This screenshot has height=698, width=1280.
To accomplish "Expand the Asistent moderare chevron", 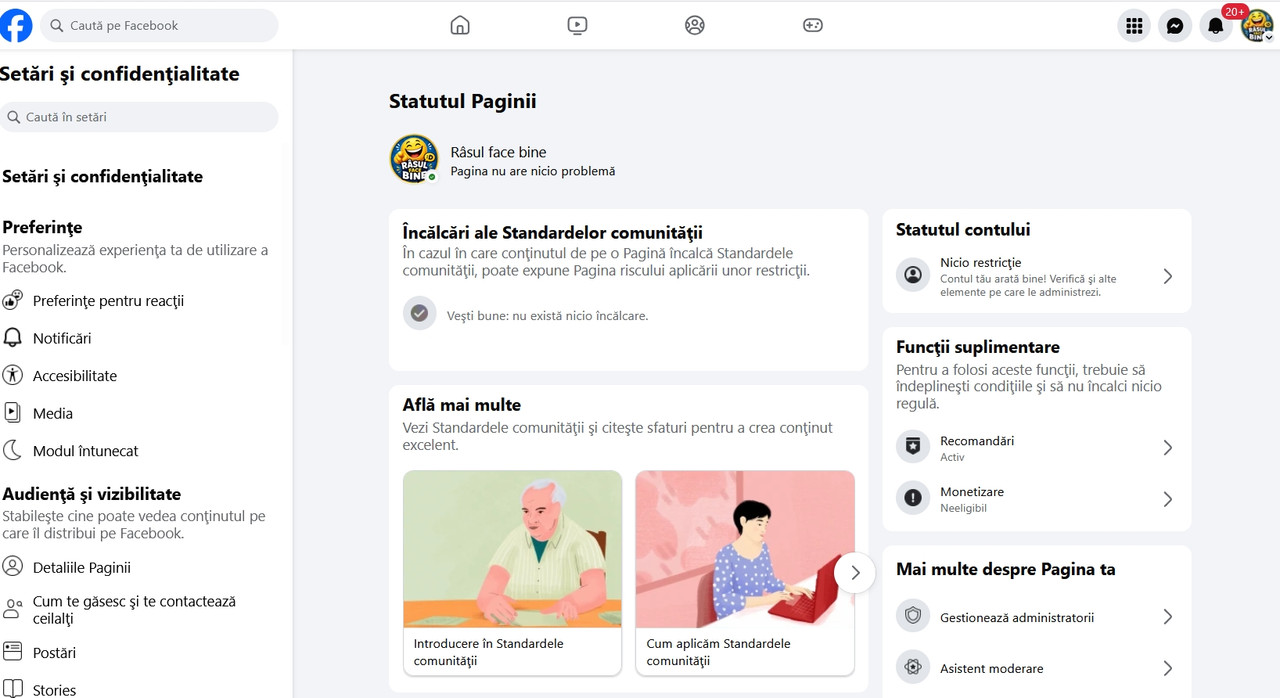I will click(1167, 668).
